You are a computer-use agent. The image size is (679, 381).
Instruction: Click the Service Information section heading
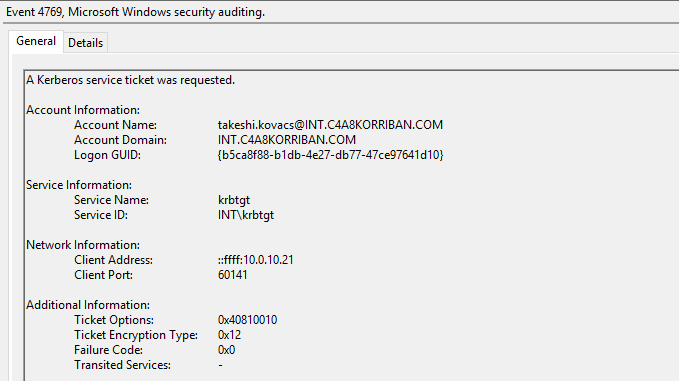tap(79, 185)
